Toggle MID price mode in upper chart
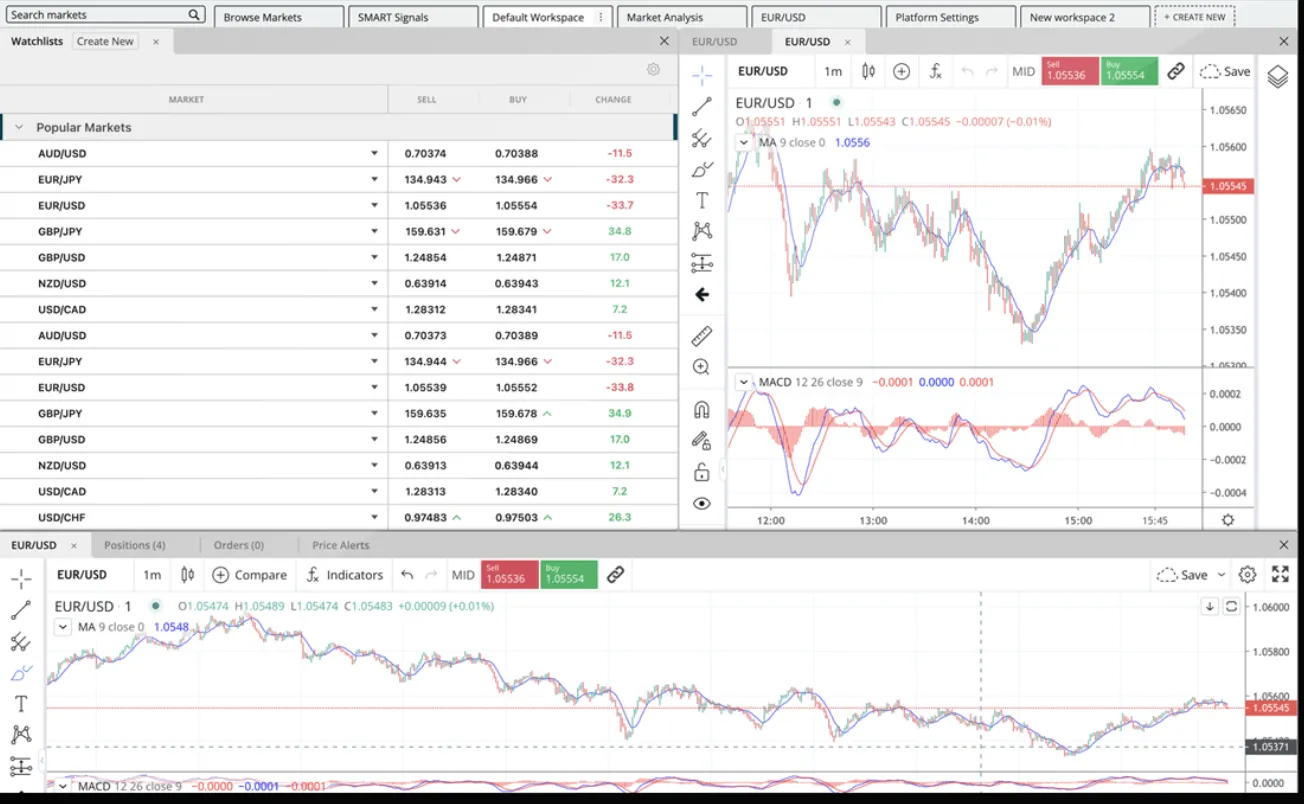1304x804 pixels. click(1023, 71)
